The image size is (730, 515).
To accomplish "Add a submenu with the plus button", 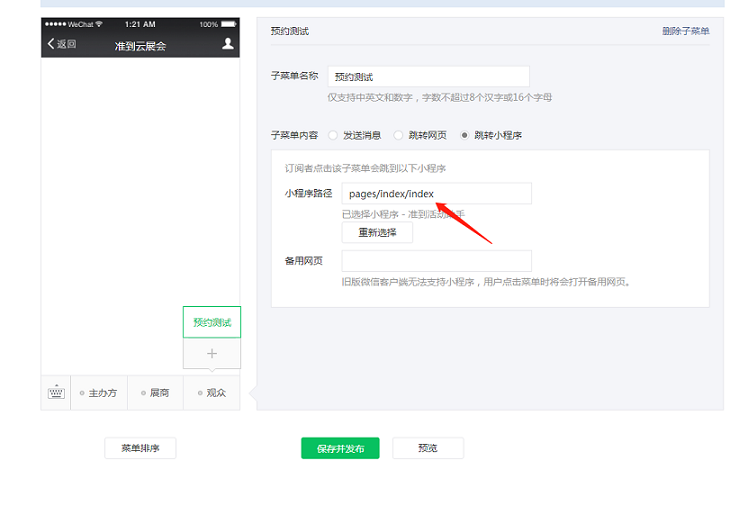I will pyautogui.click(x=212, y=353).
